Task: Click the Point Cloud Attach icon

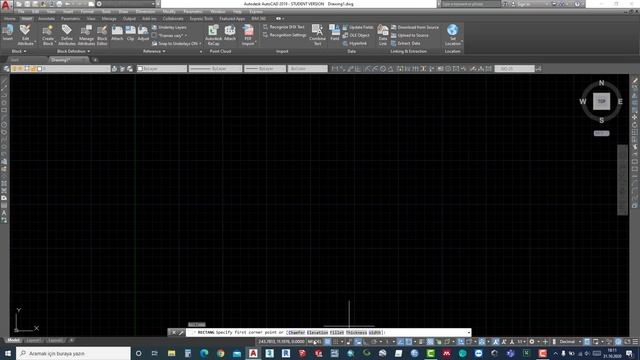Action: (x=230, y=33)
